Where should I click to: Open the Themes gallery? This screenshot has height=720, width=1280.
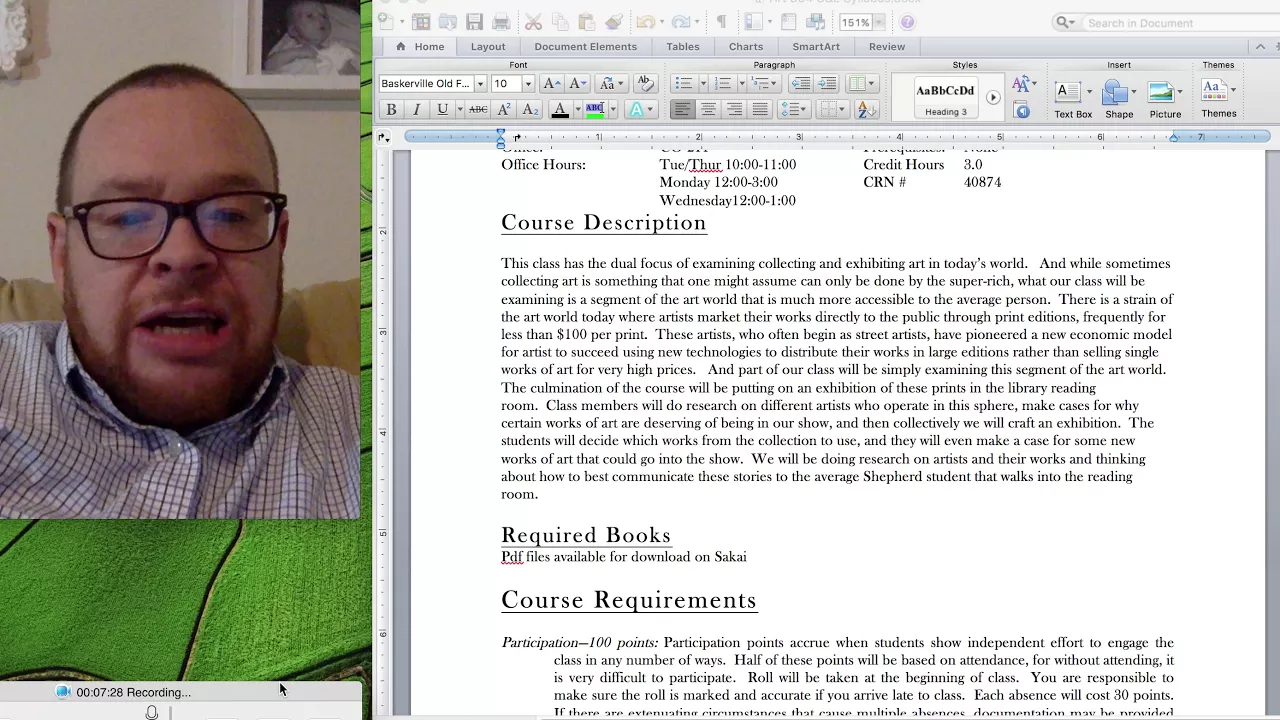[1218, 98]
